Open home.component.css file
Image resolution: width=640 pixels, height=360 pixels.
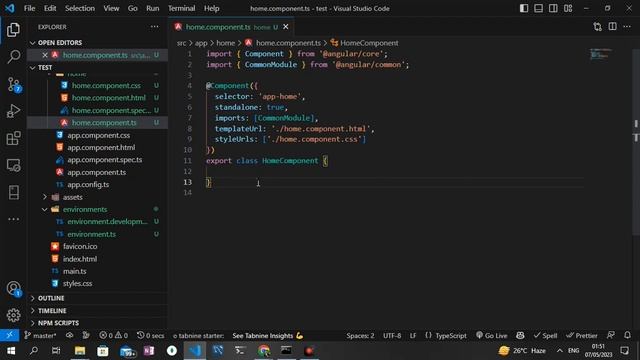click(106, 85)
